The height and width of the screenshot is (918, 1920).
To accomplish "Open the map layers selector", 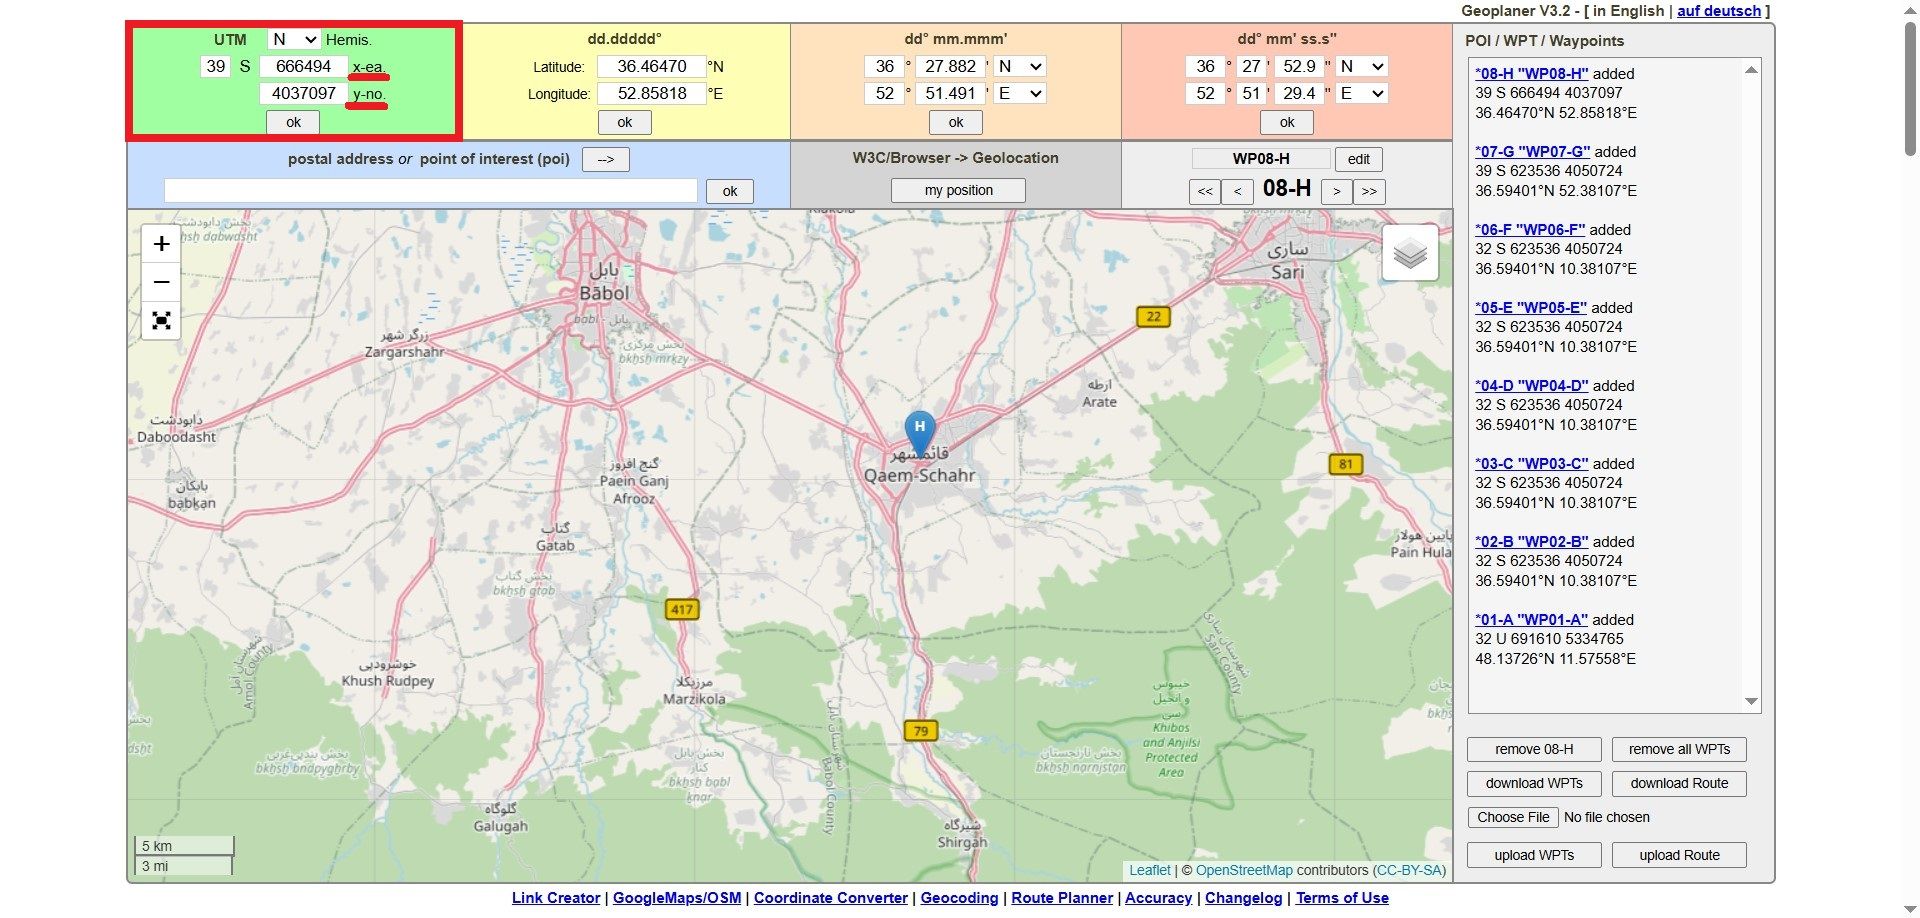I will pyautogui.click(x=1410, y=253).
